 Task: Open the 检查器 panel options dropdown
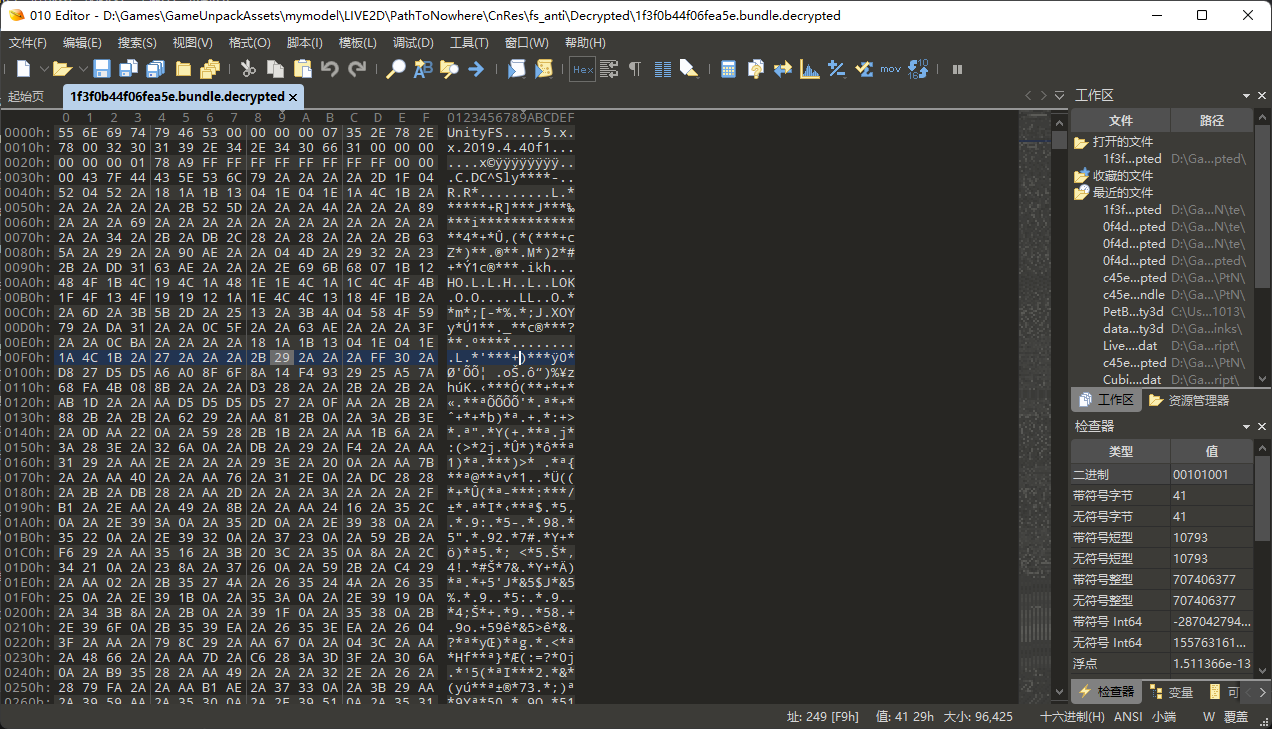coord(1247,426)
